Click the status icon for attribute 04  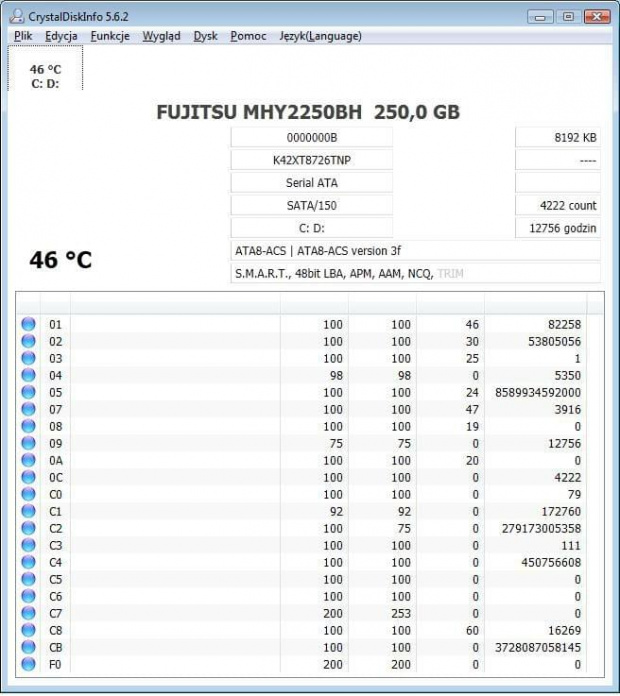tap(28, 375)
